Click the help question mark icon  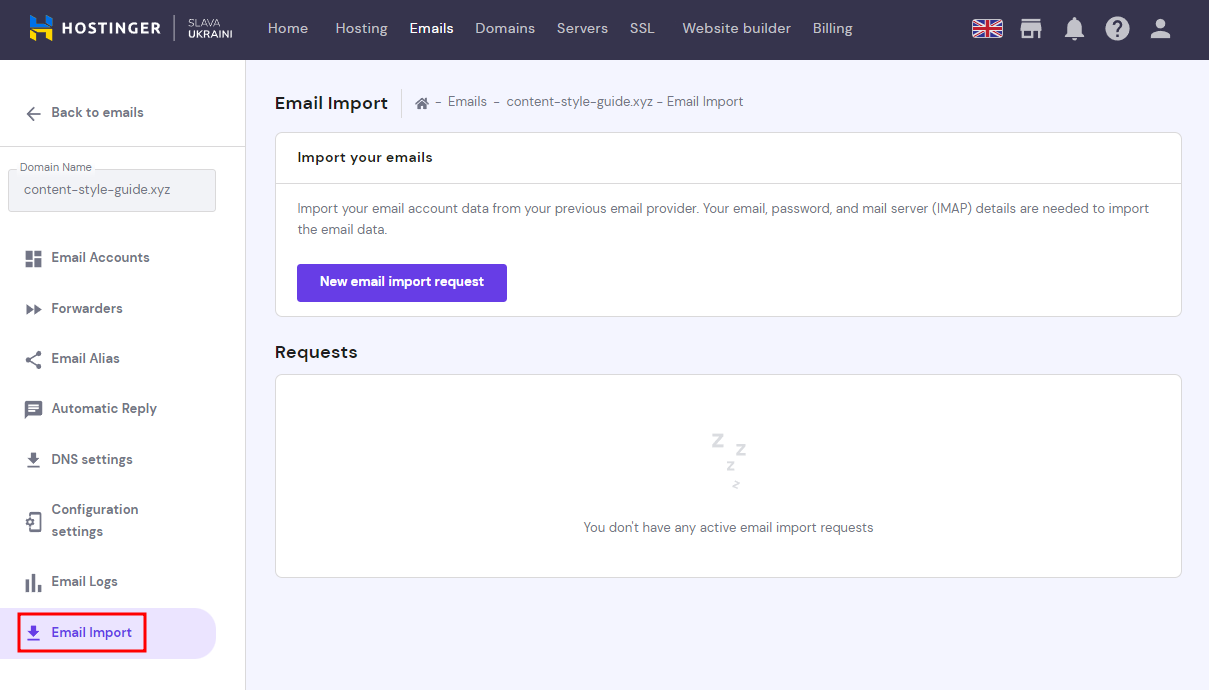click(1117, 29)
